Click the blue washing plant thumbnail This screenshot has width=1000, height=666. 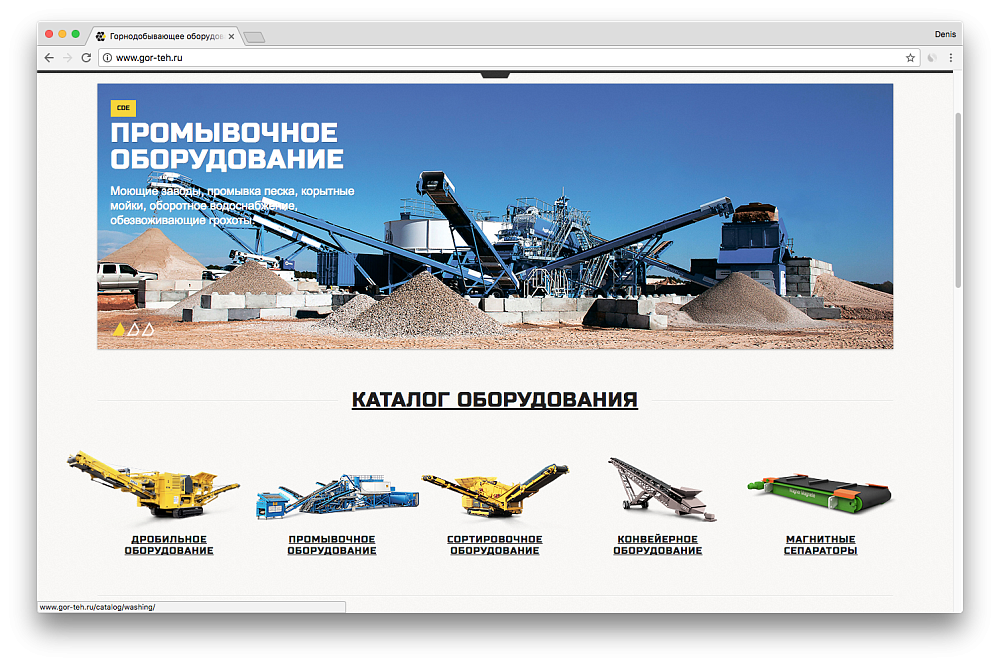tap(337, 497)
